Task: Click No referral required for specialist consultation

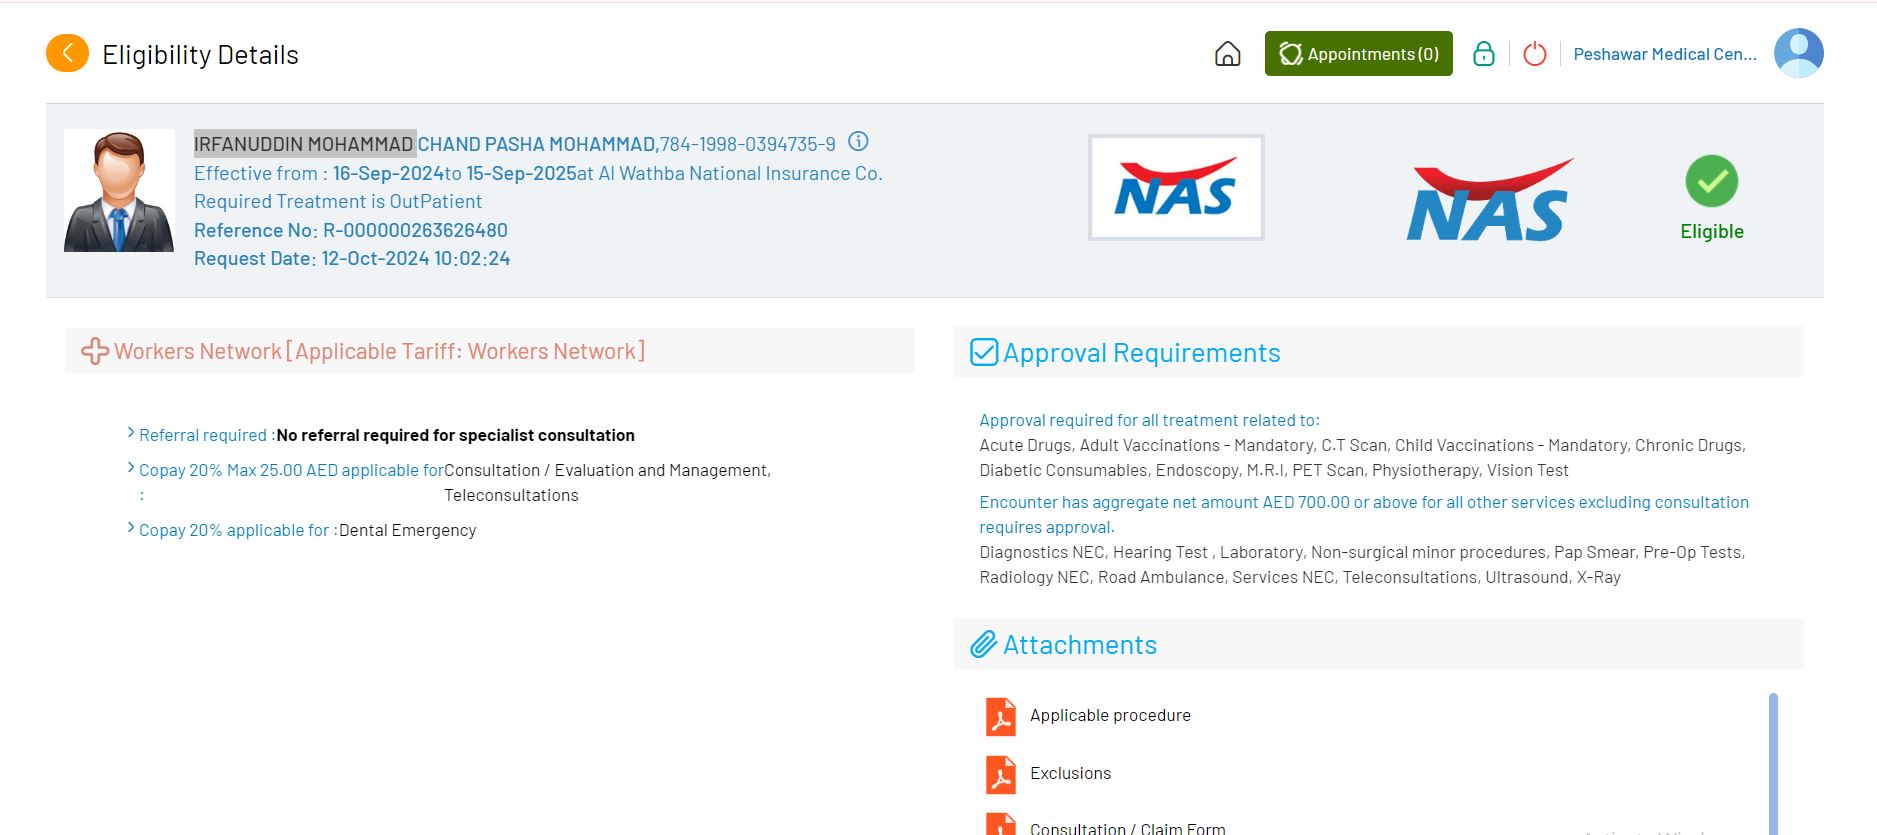Action: coord(456,435)
